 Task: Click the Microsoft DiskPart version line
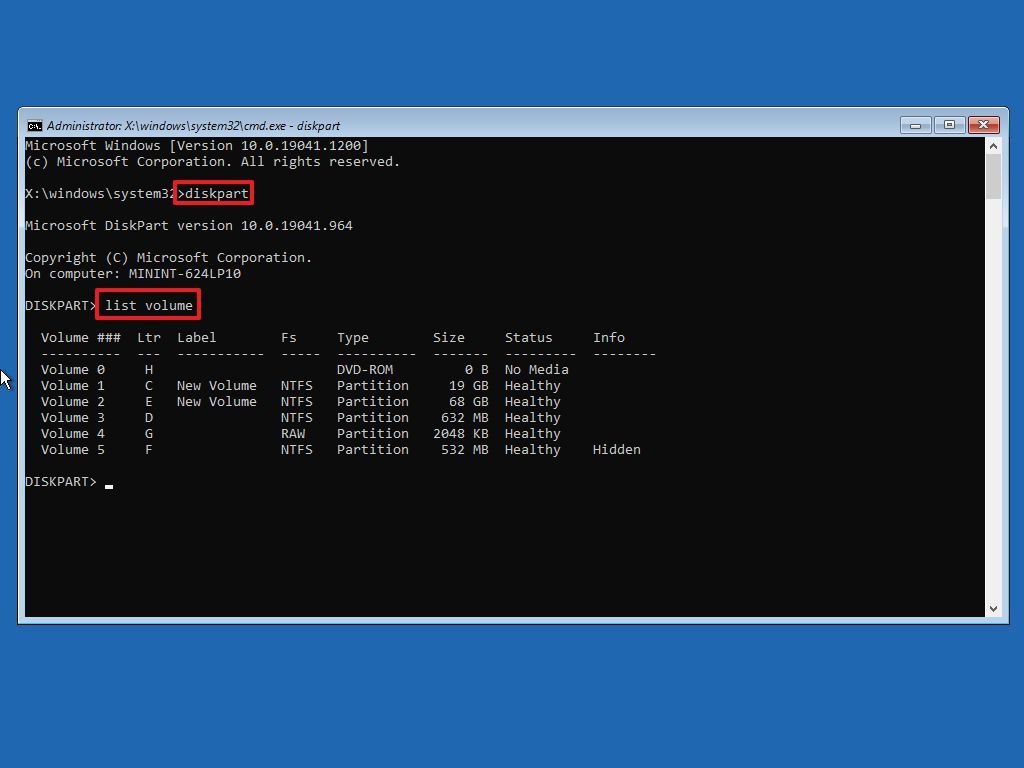coord(188,225)
